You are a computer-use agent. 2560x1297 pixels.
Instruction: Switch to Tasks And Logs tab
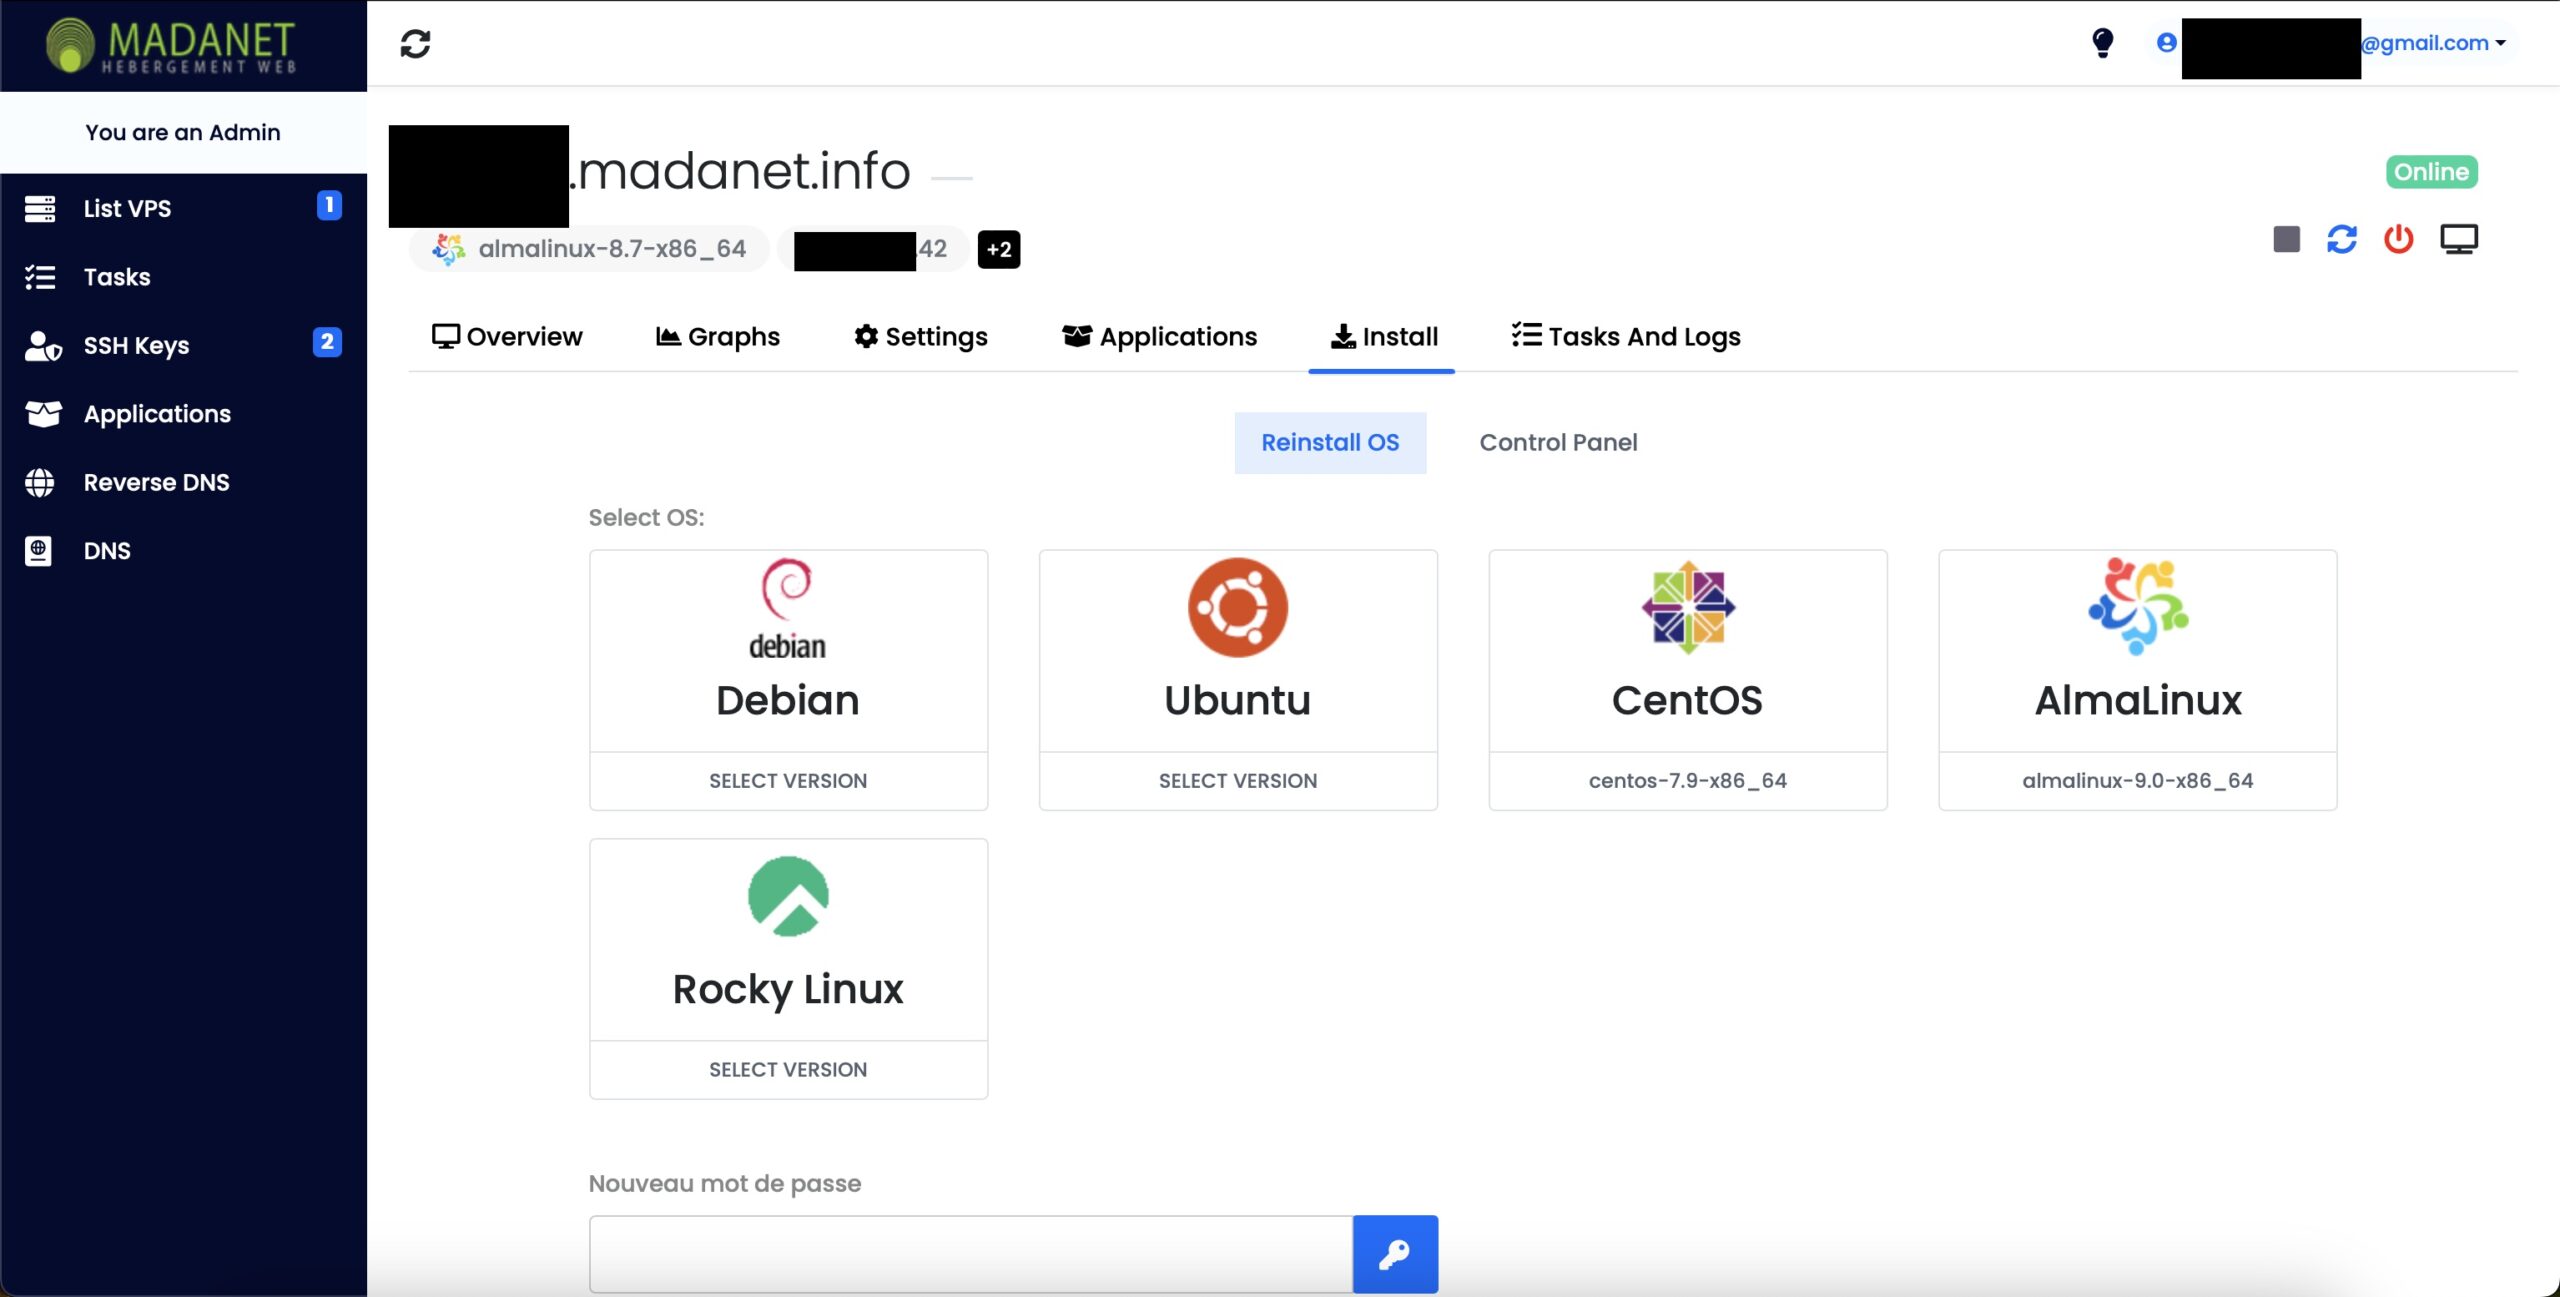pyautogui.click(x=1626, y=337)
